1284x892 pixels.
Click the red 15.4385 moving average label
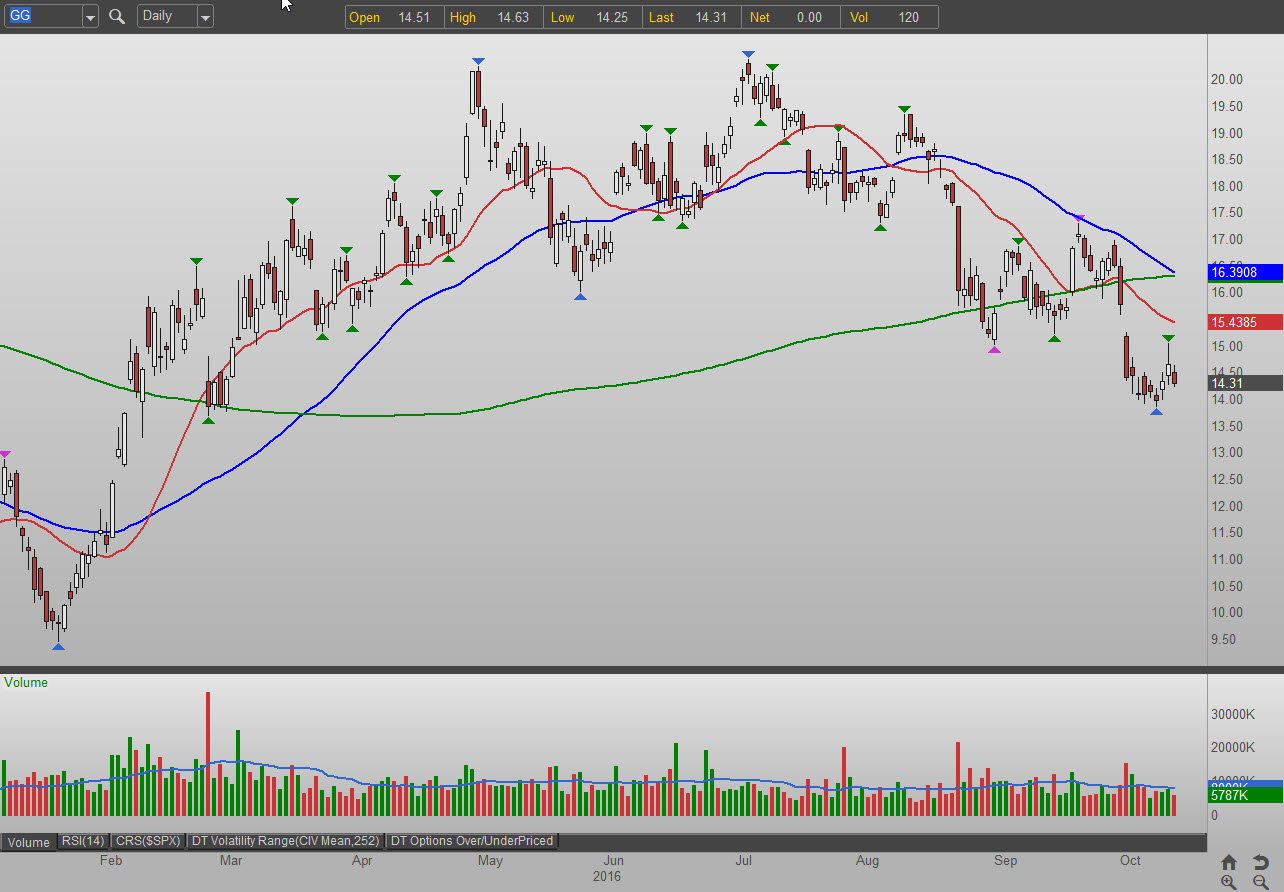tap(1245, 322)
